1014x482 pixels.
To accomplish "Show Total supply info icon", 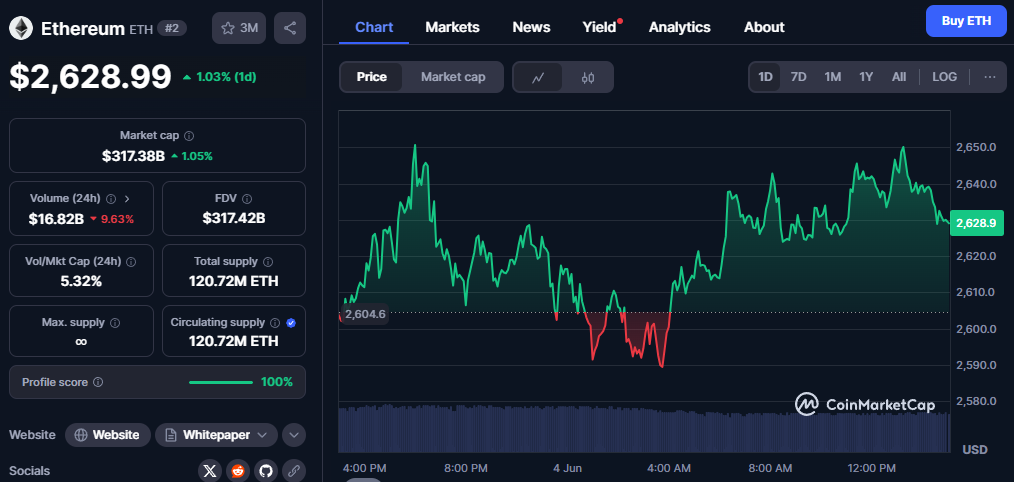I will 268,262.
